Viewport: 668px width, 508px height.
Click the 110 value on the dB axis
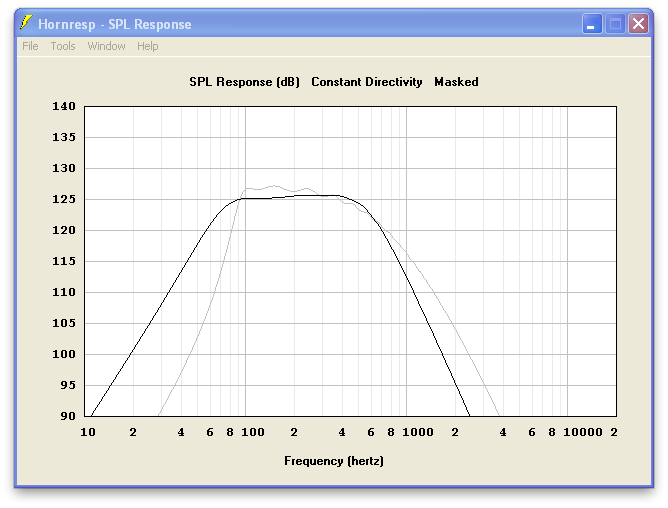click(x=64, y=292)
